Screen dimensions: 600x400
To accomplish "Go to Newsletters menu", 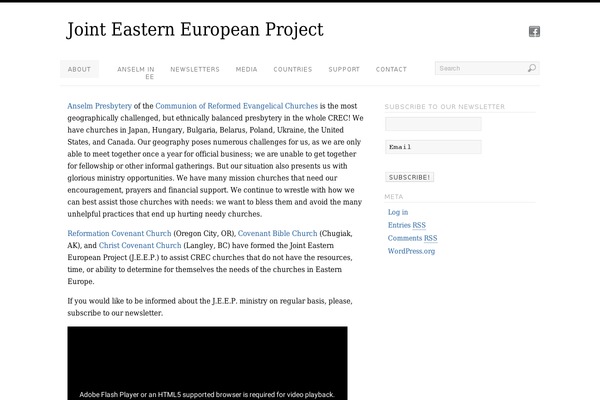I will pos(195,69).
